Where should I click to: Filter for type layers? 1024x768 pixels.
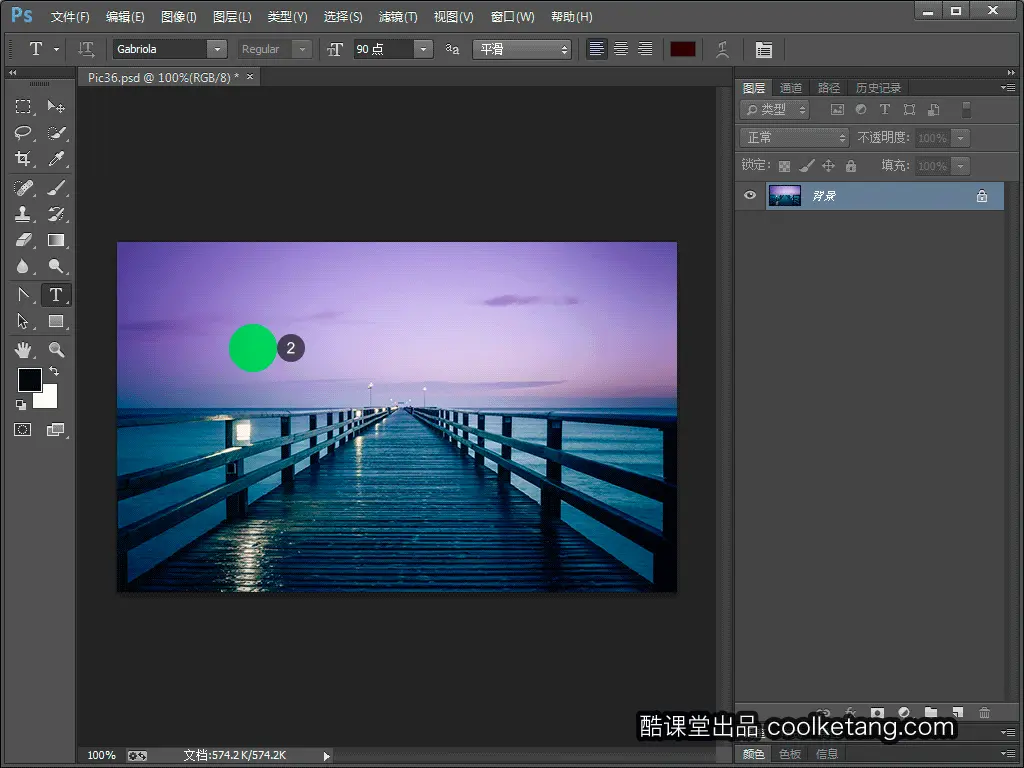tap(885, 110)
